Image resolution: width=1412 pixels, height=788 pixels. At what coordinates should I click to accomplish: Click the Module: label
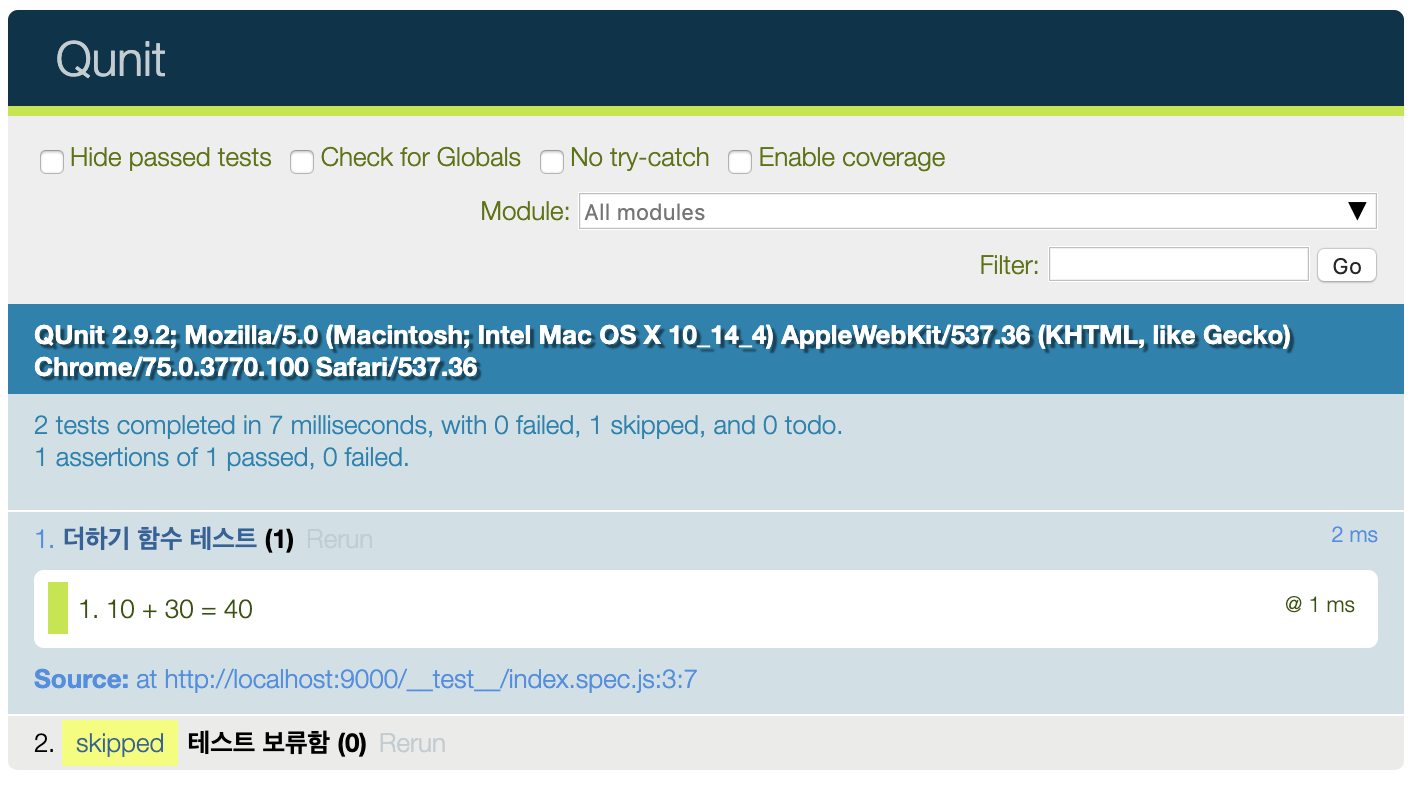click(x=525, y=211)
